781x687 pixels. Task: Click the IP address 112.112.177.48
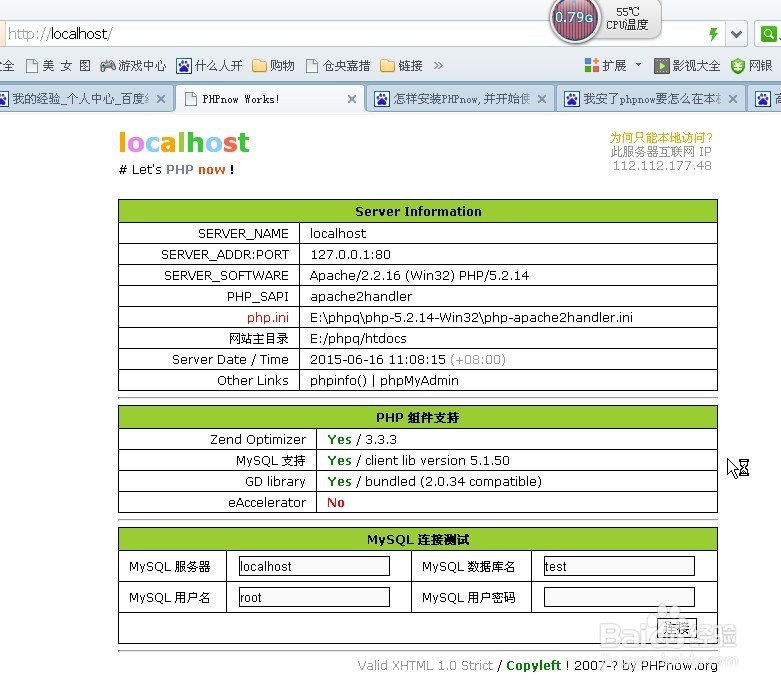(661, 166)
